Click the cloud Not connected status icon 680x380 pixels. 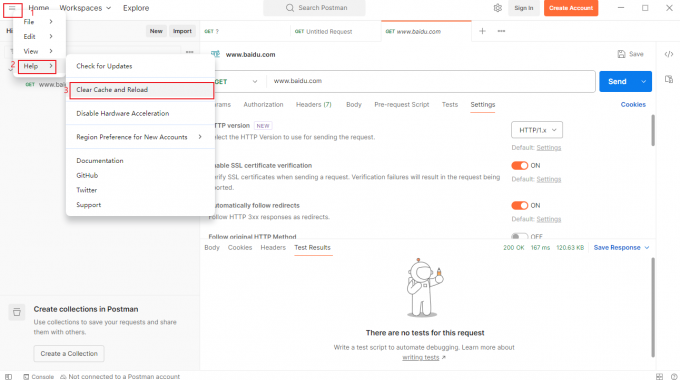pyautogui.click(x=63, y=377)
